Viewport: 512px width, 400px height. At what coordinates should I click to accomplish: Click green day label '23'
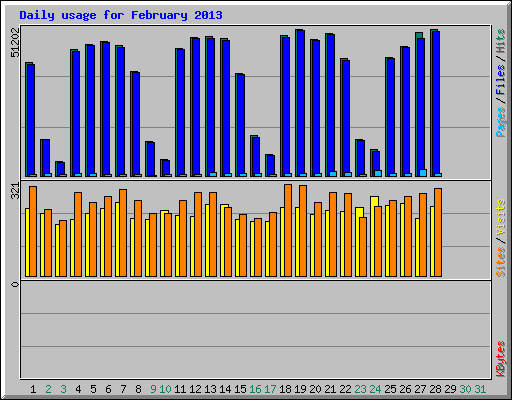(x=360, y=389)
